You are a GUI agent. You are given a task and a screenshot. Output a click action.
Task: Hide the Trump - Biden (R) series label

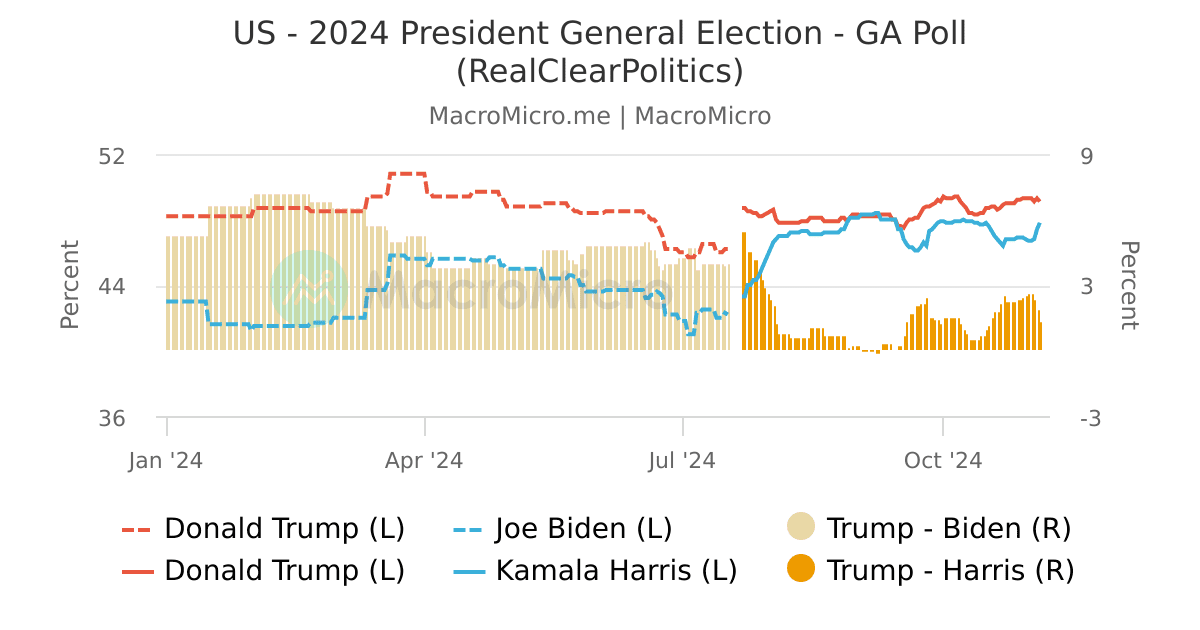949,528
